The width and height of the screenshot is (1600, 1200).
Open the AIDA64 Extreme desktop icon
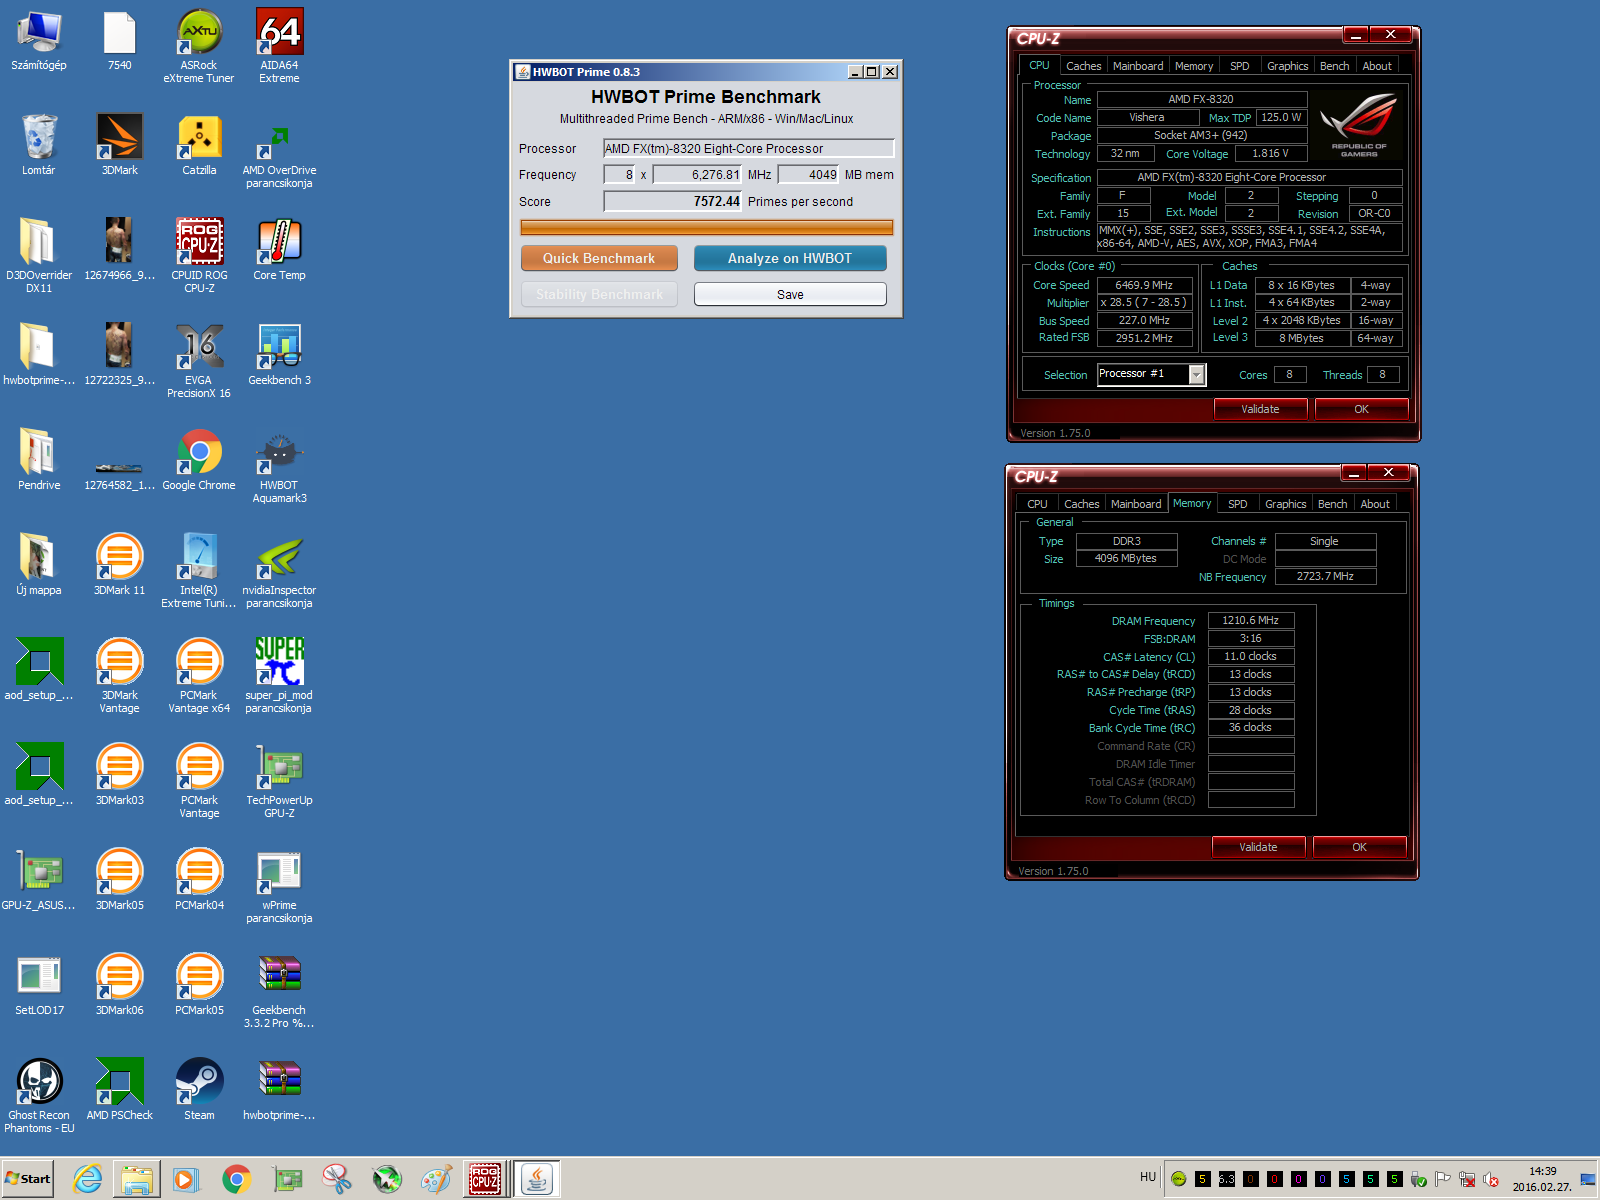(x=279, y=46)
